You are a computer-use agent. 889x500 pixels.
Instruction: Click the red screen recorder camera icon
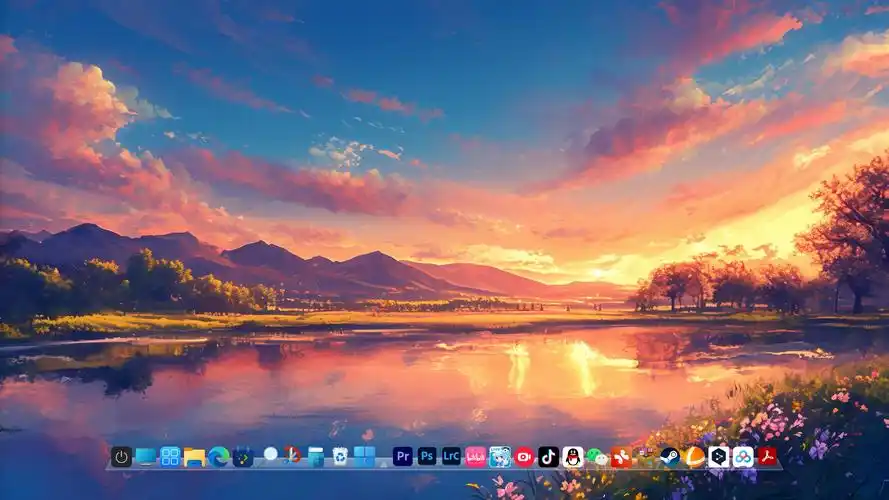(x=524, y=457)
